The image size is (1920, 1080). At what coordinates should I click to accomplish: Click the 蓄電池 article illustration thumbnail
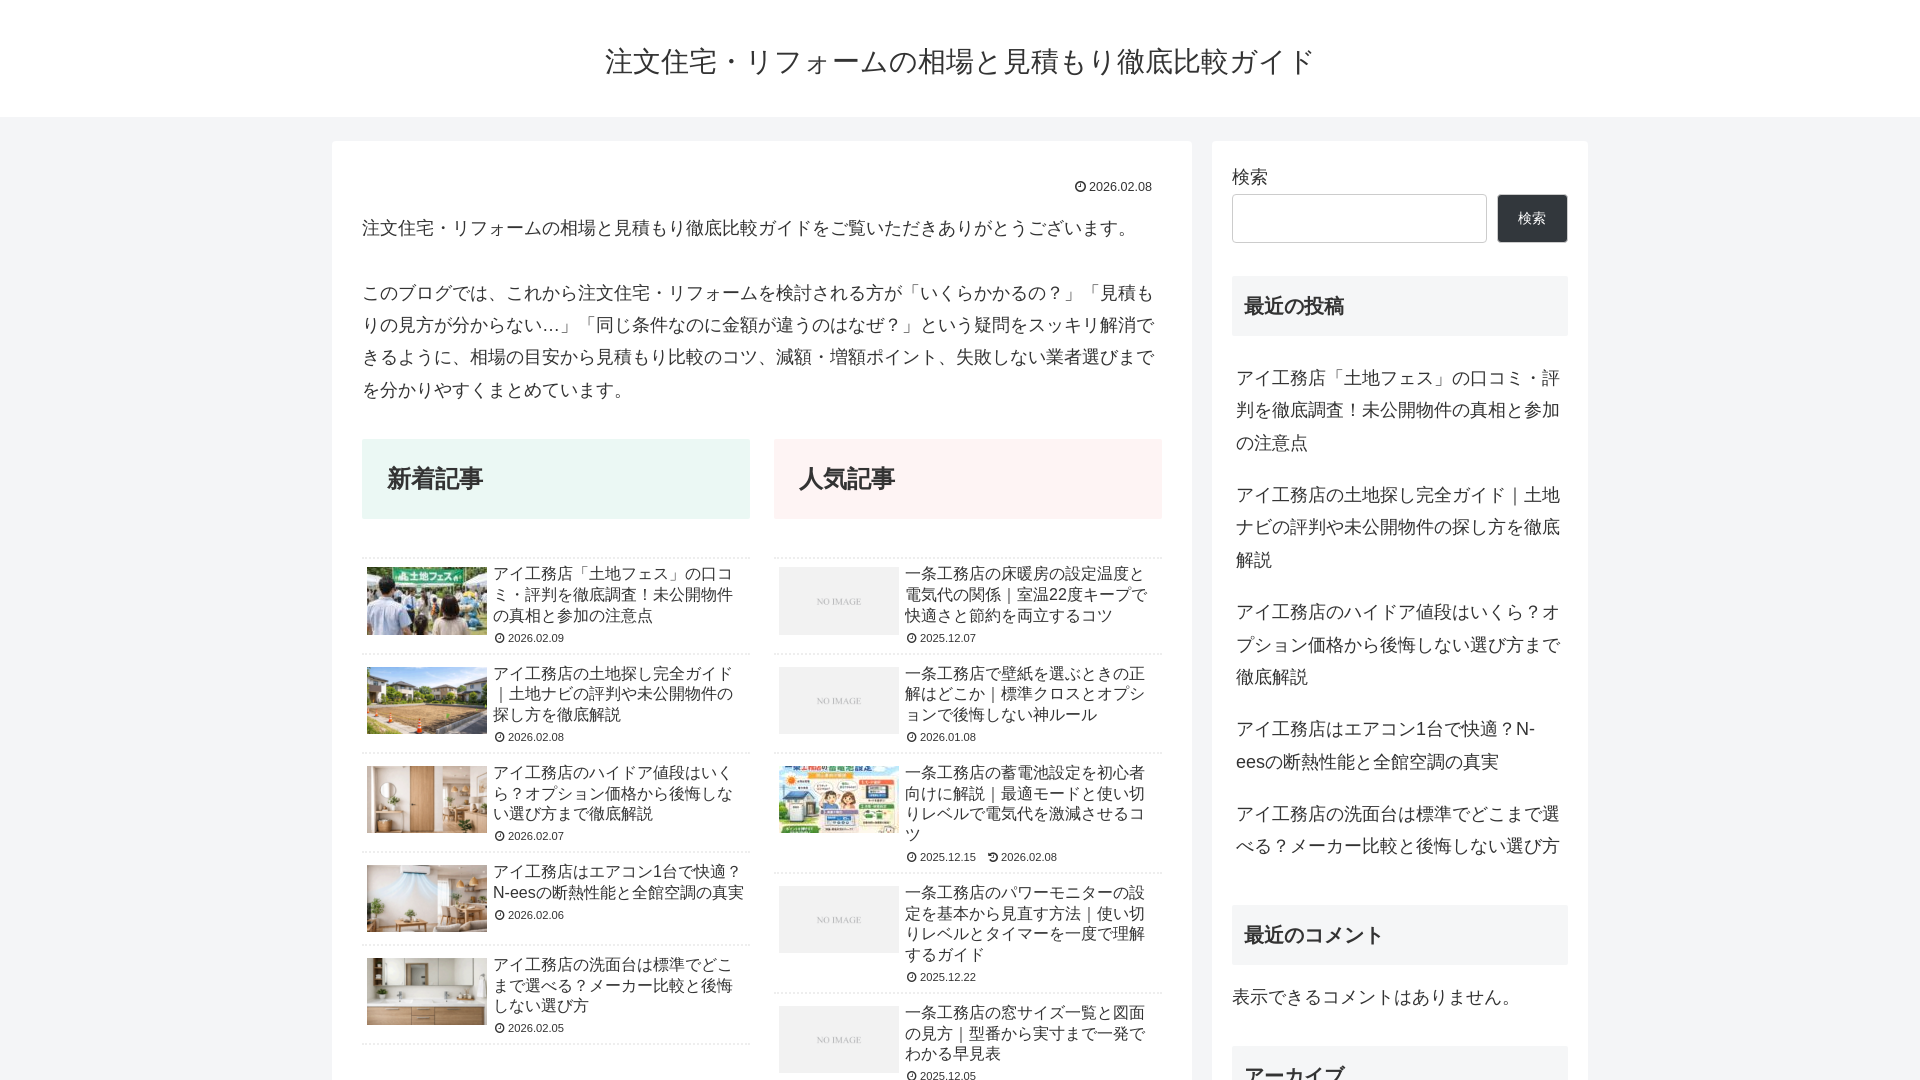tap(837, 799)
